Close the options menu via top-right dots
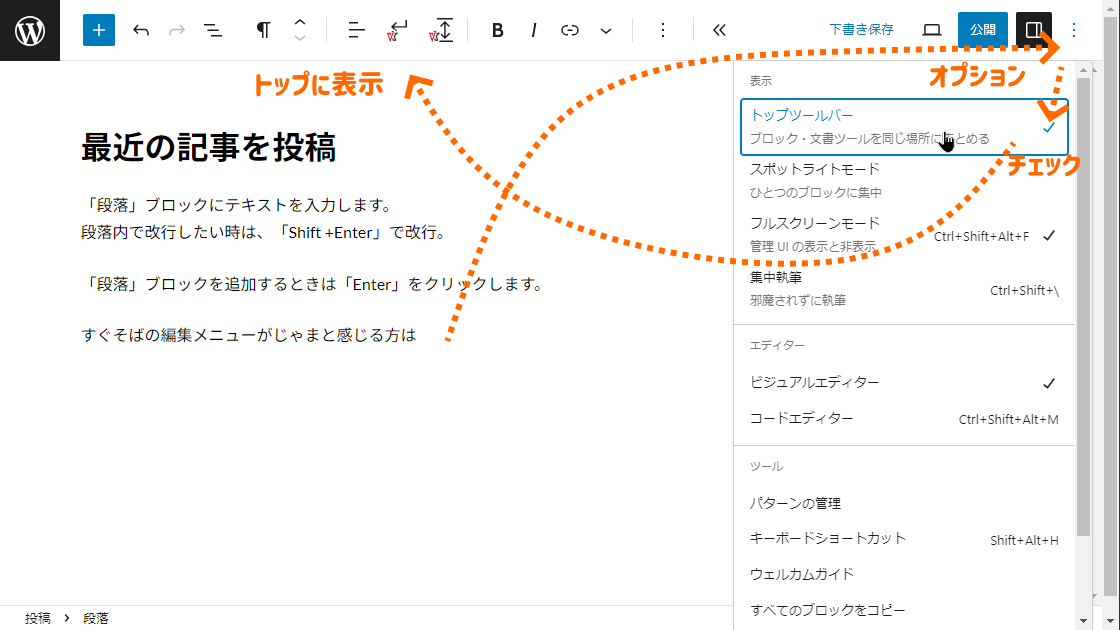The width and height of the screenshot is (1120, 630). coord(1074,30)
